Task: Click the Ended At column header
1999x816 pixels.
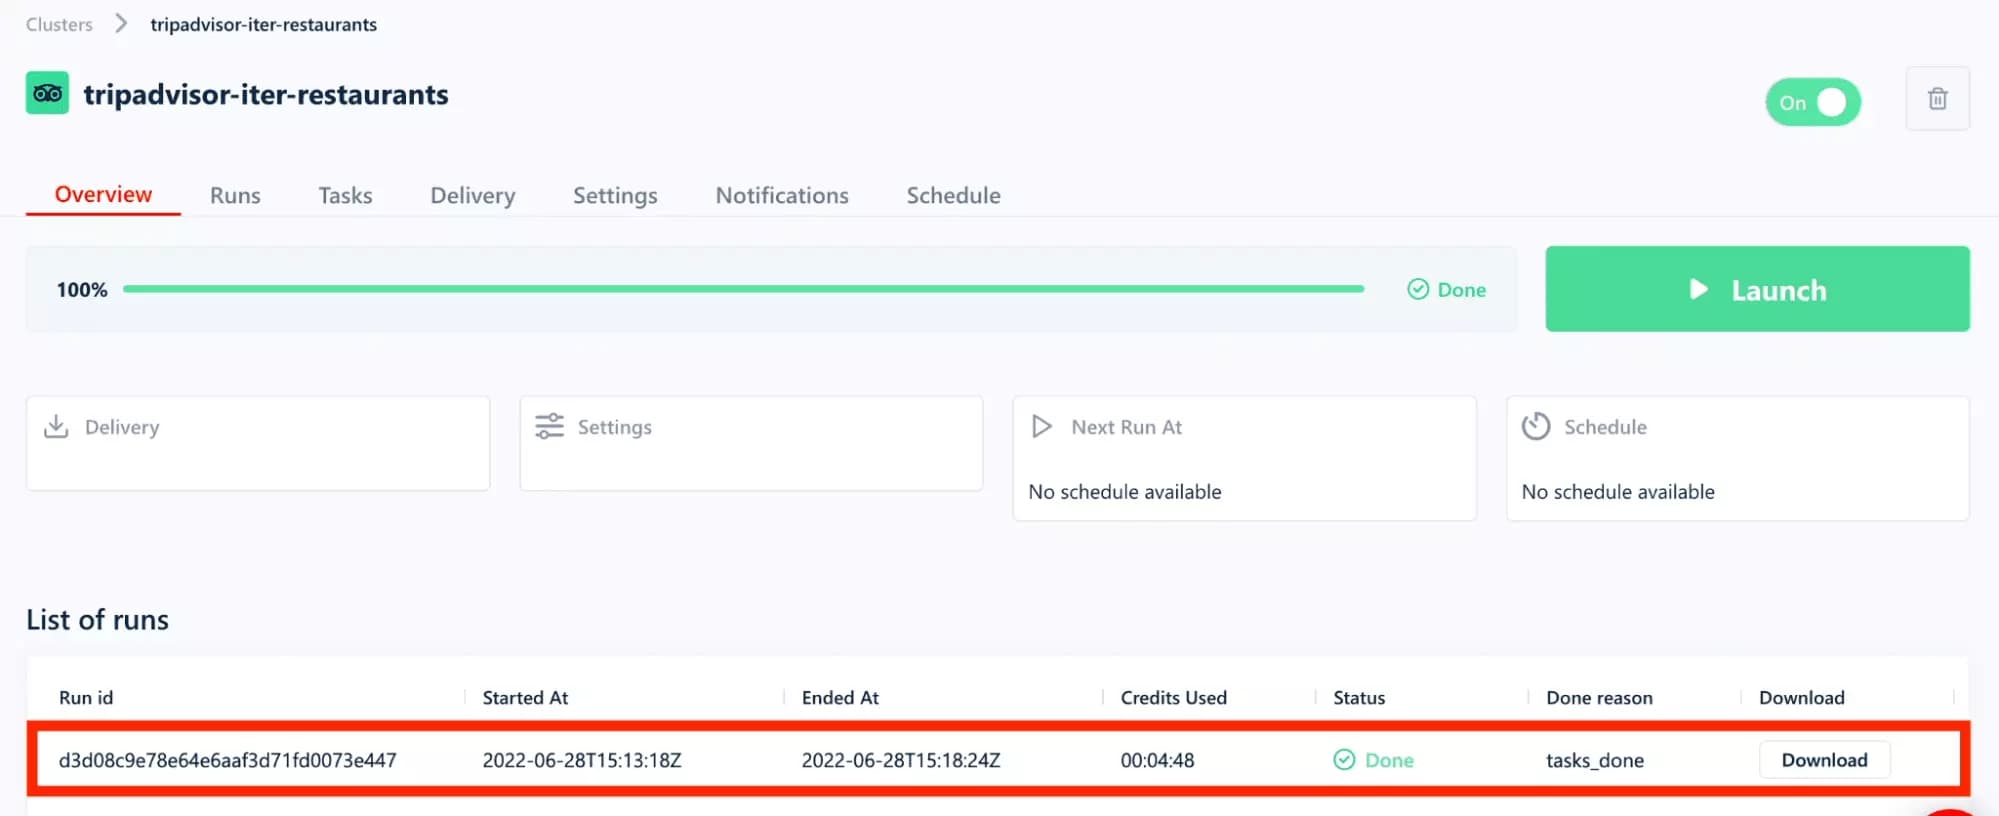Action: (840, 698)
